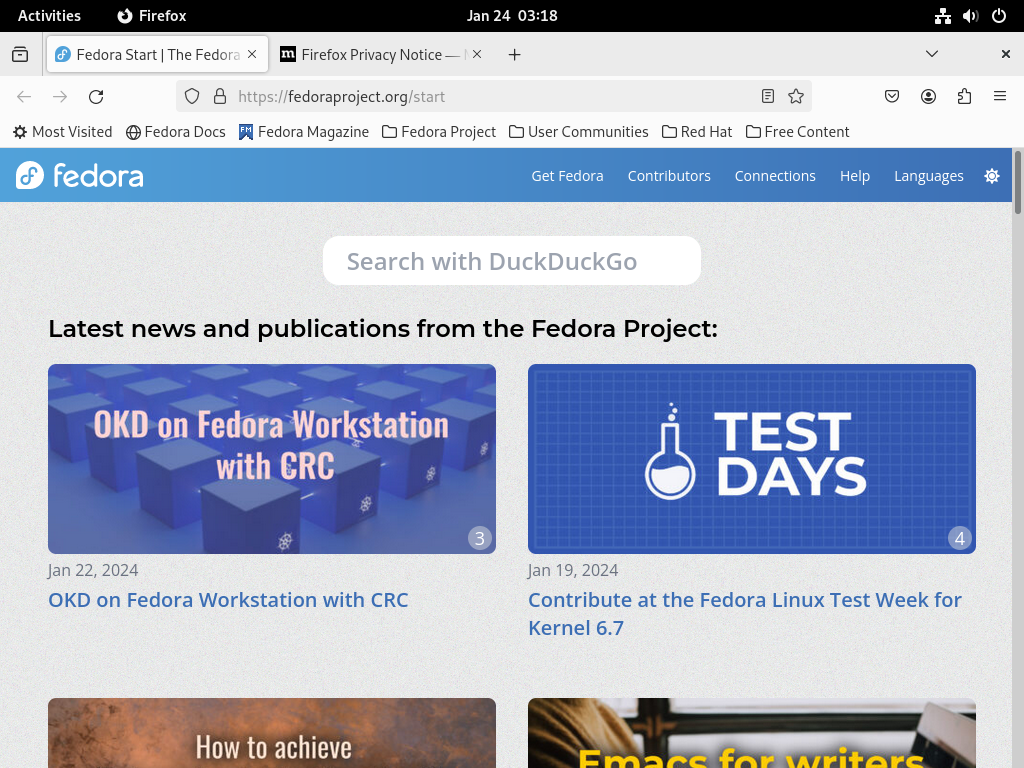Open Get Fedora menu
The image size is (1024, 768).
point(568,176)
